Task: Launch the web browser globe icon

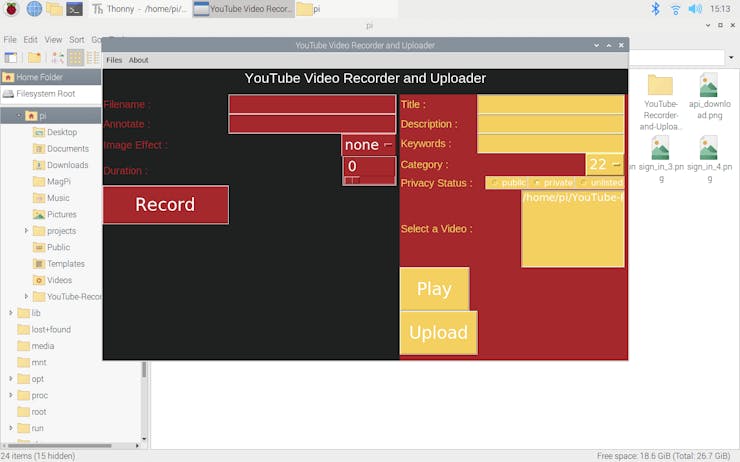Action: point(34,8)
